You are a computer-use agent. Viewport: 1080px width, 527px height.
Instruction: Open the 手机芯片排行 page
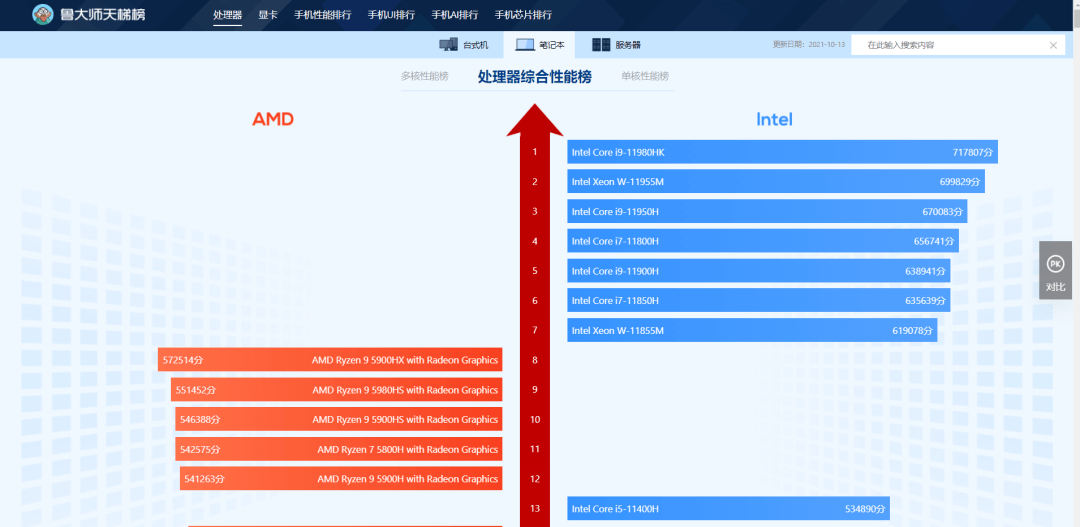(x=523, y=15)
